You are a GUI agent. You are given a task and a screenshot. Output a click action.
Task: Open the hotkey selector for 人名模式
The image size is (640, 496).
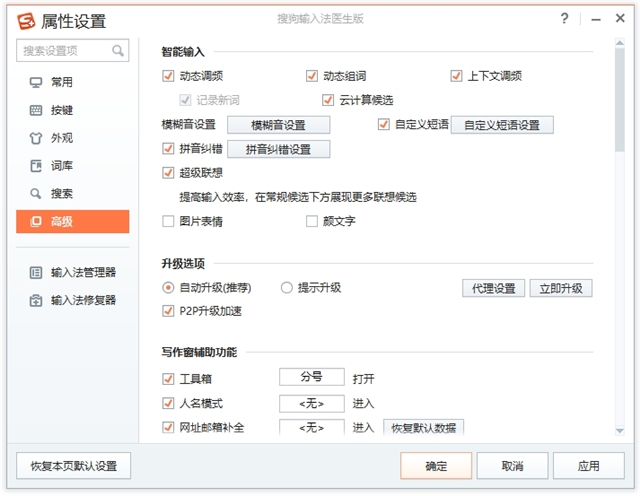click(311, 403)
